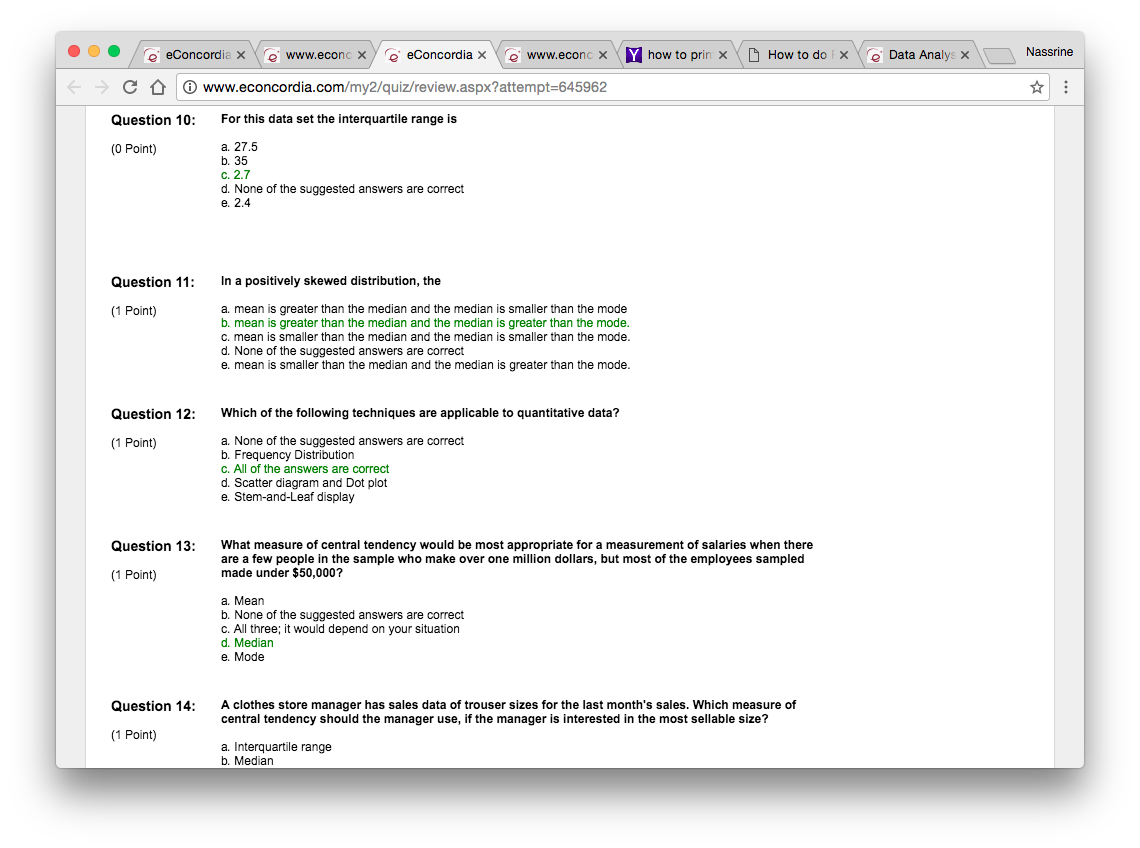Close the "How to do" tab
This screenshot has width=1140, height=848.
tap(844, 55)
